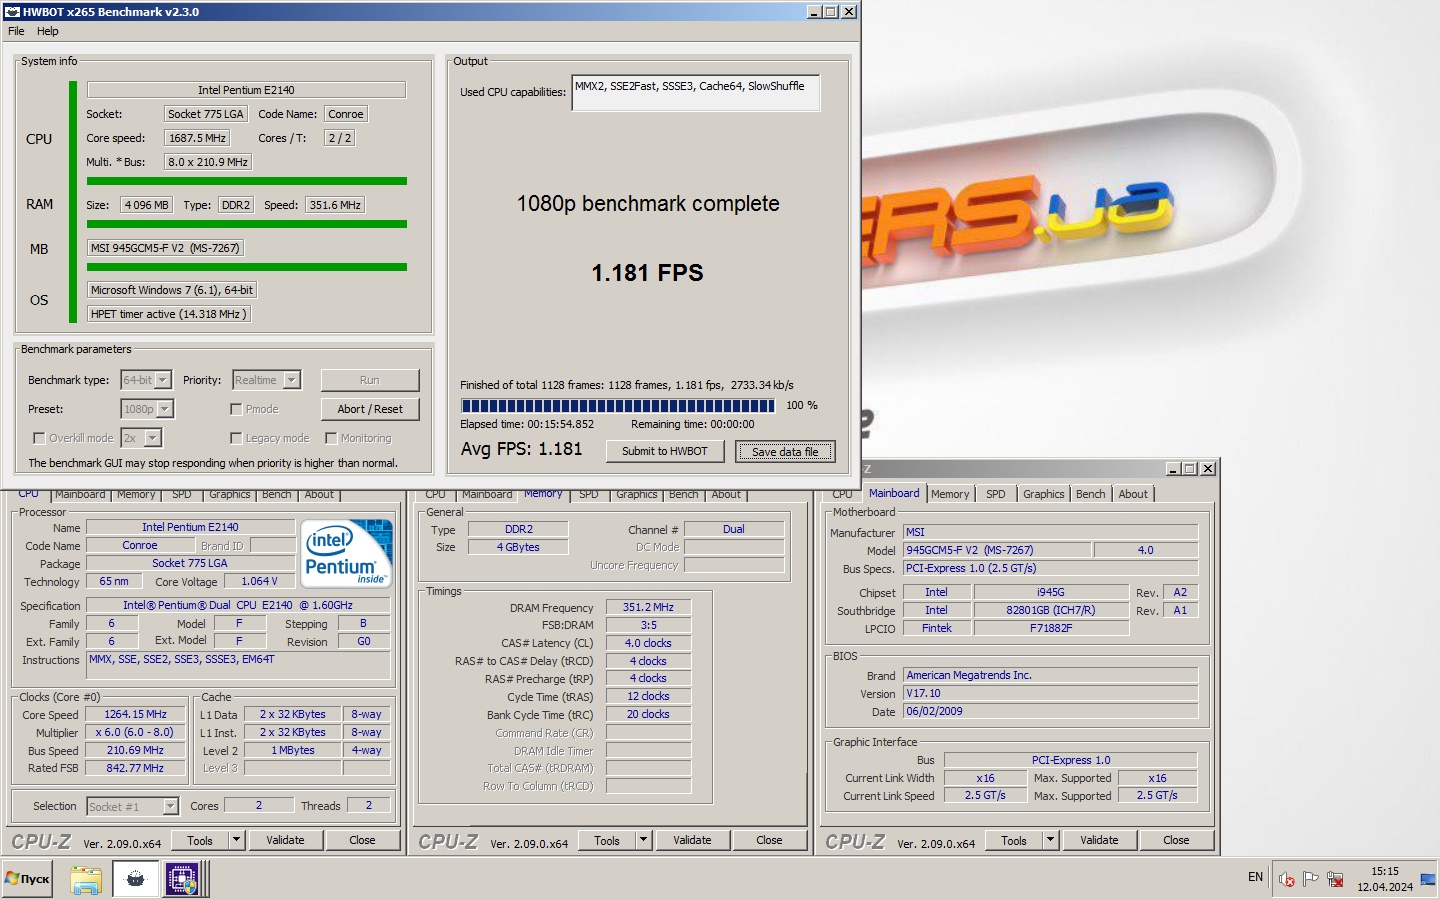The image size is (1440, 900).
Task: Click Tools button in the middle CPU-Z window
Action: [x=607, y=840]
